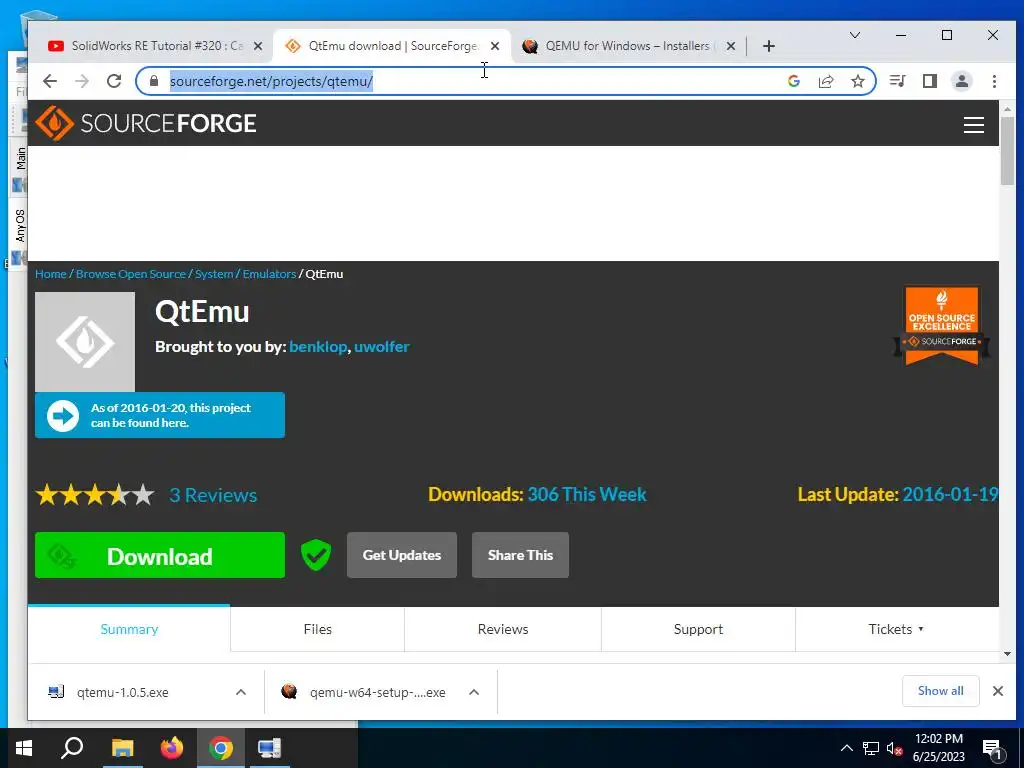Open the 3 Reviews link
This screenshot has height=768, width=1024.
tap(213, 495)
